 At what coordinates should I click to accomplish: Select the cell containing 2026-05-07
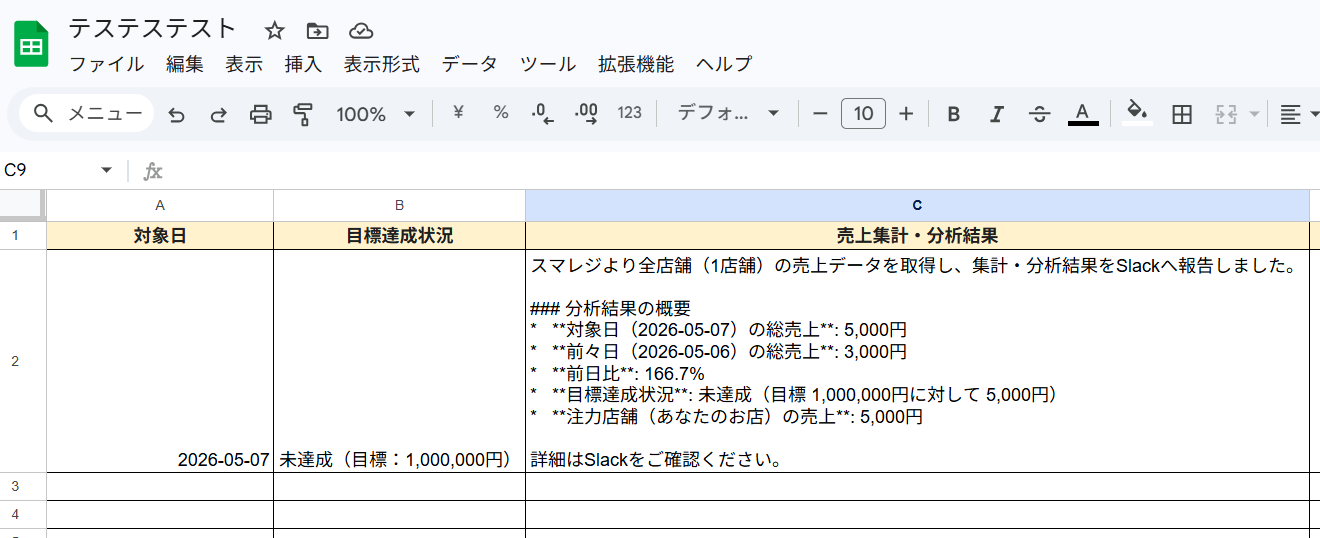tap(160, 361)
